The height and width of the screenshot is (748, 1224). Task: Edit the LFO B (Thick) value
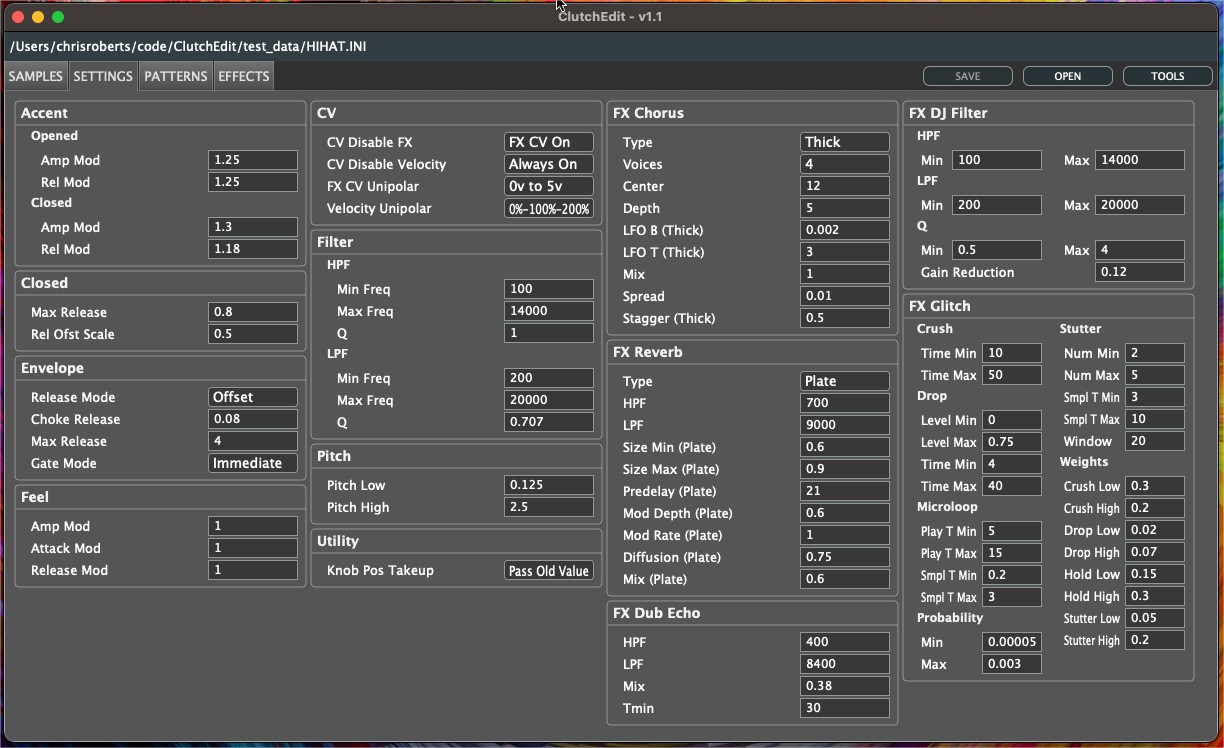click(x=845, y=230)
